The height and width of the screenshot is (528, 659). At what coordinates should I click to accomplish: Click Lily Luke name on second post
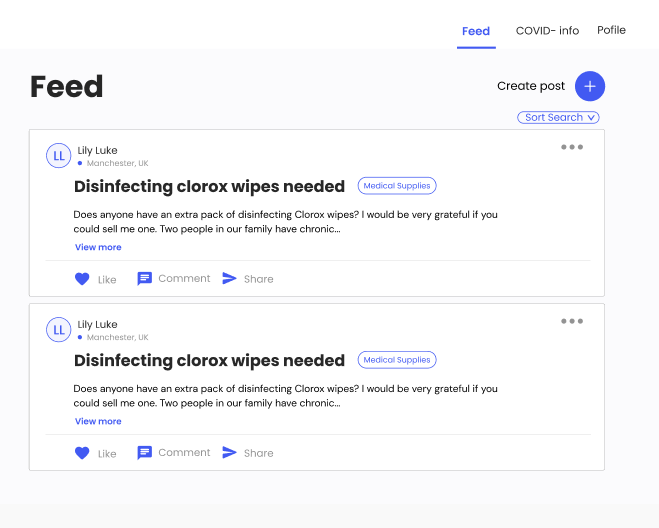97,325
